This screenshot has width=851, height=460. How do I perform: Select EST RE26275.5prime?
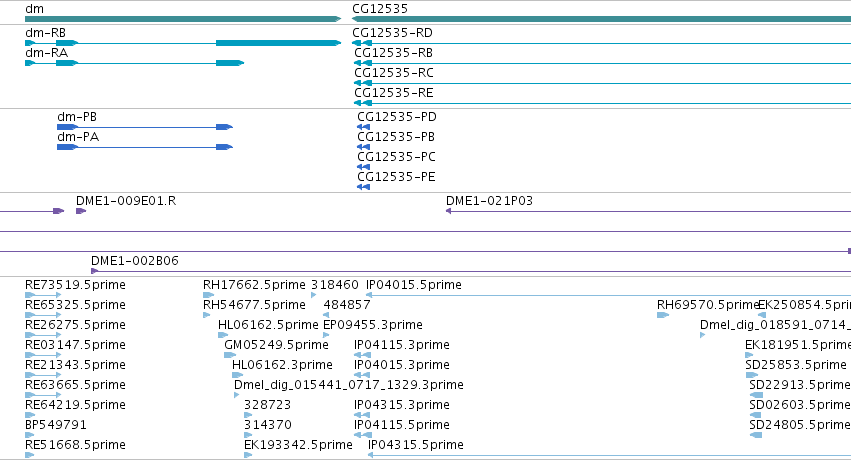[75, 325]
